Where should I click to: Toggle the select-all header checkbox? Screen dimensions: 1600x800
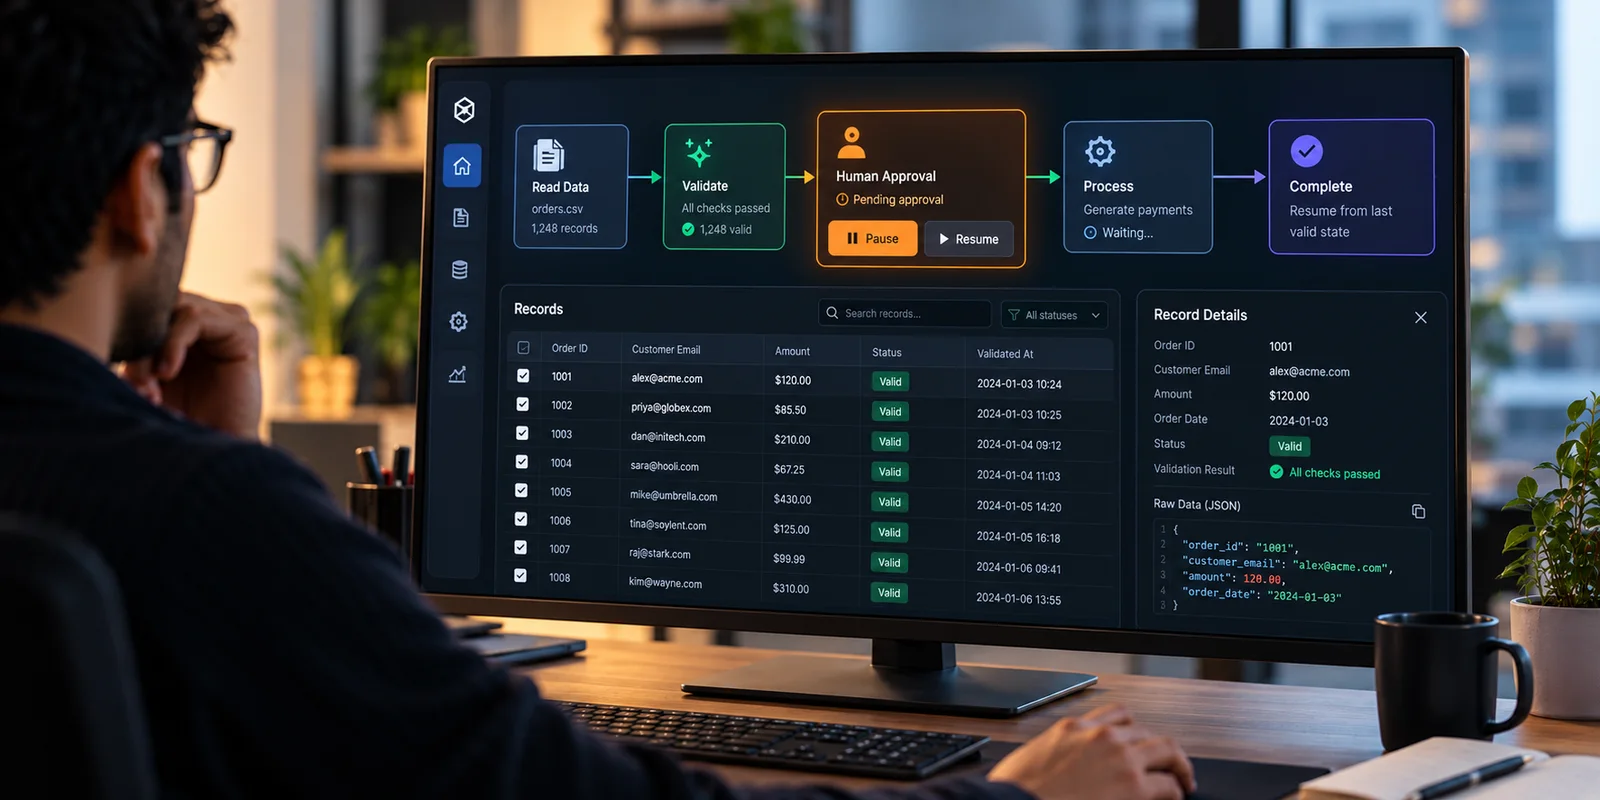coord(523,348)
